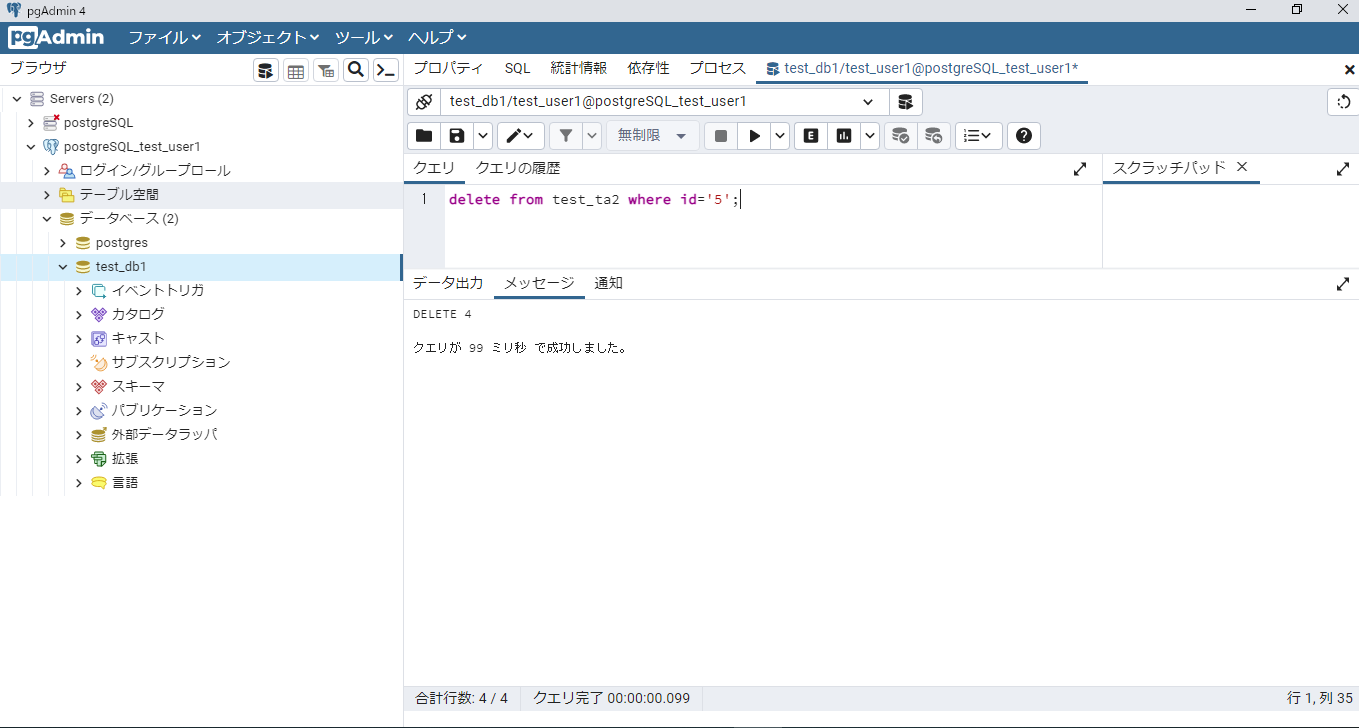Open the Search Objects magnifier icon
The image size is (1359, 728).
point(356,70)
